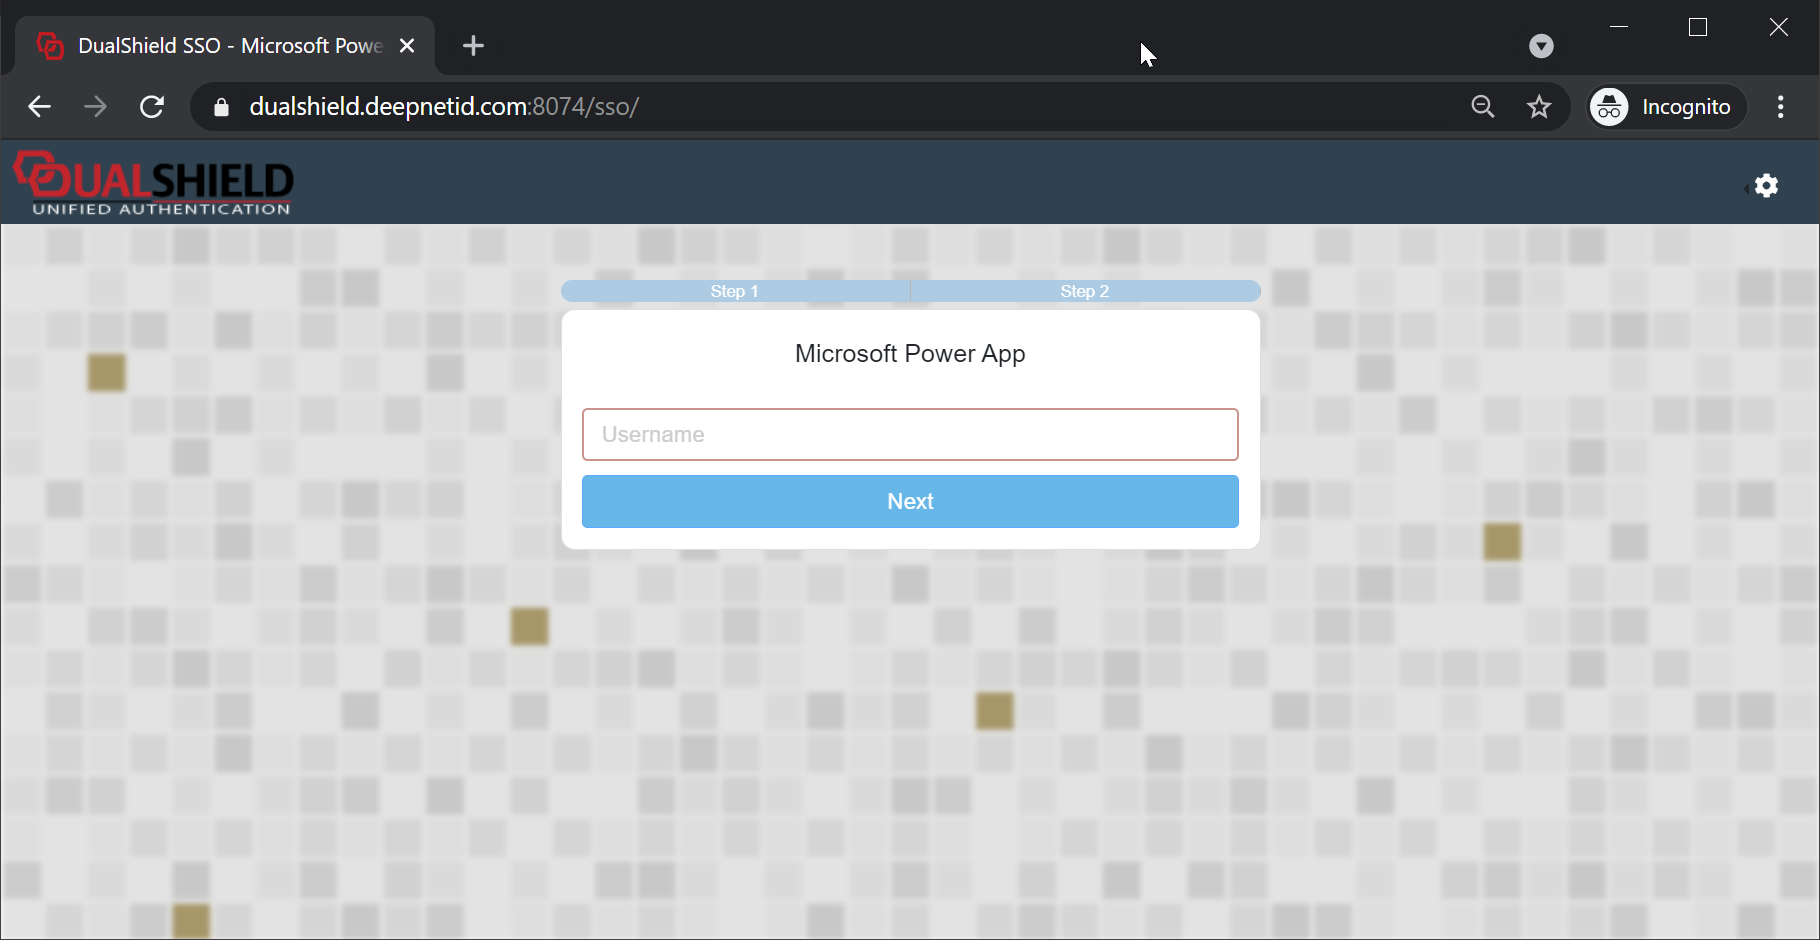
Task: Go back to the previous page
Action: pyautogui.click(x=40, y=107)
